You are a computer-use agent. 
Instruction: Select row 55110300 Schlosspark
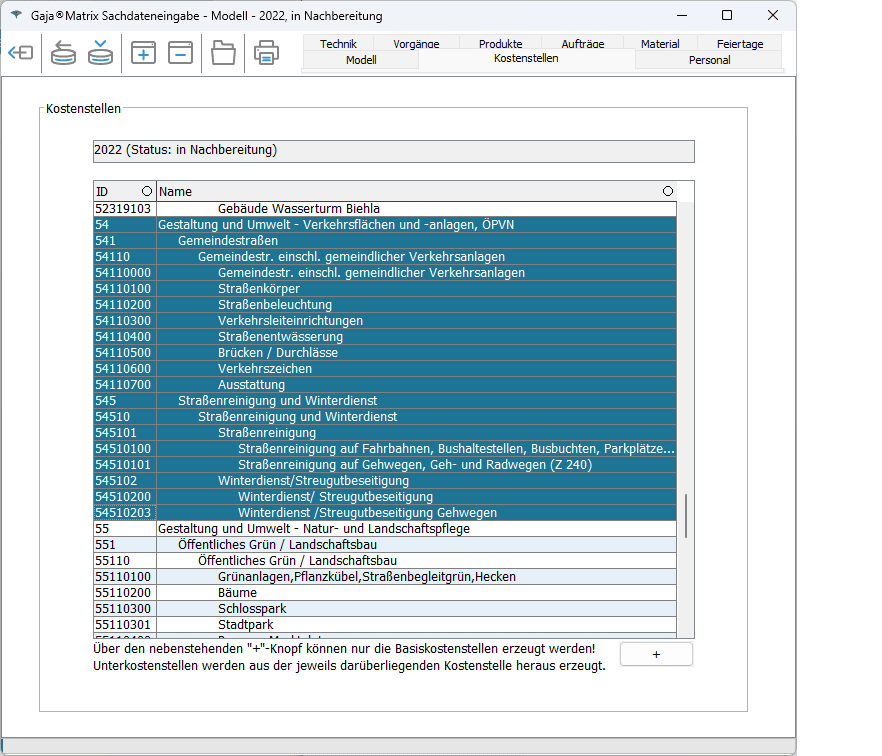click(x=251, y=609)
